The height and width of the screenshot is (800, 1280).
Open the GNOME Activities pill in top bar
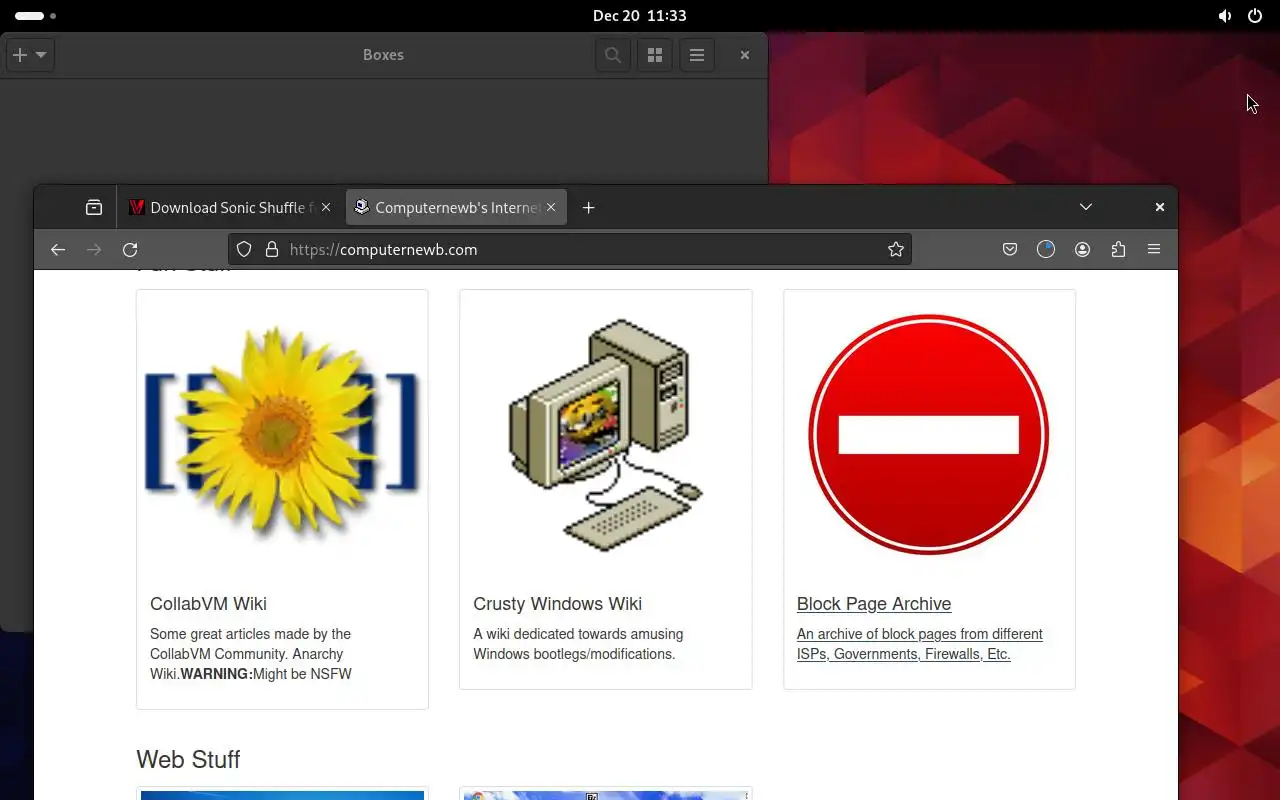(36, 16)
